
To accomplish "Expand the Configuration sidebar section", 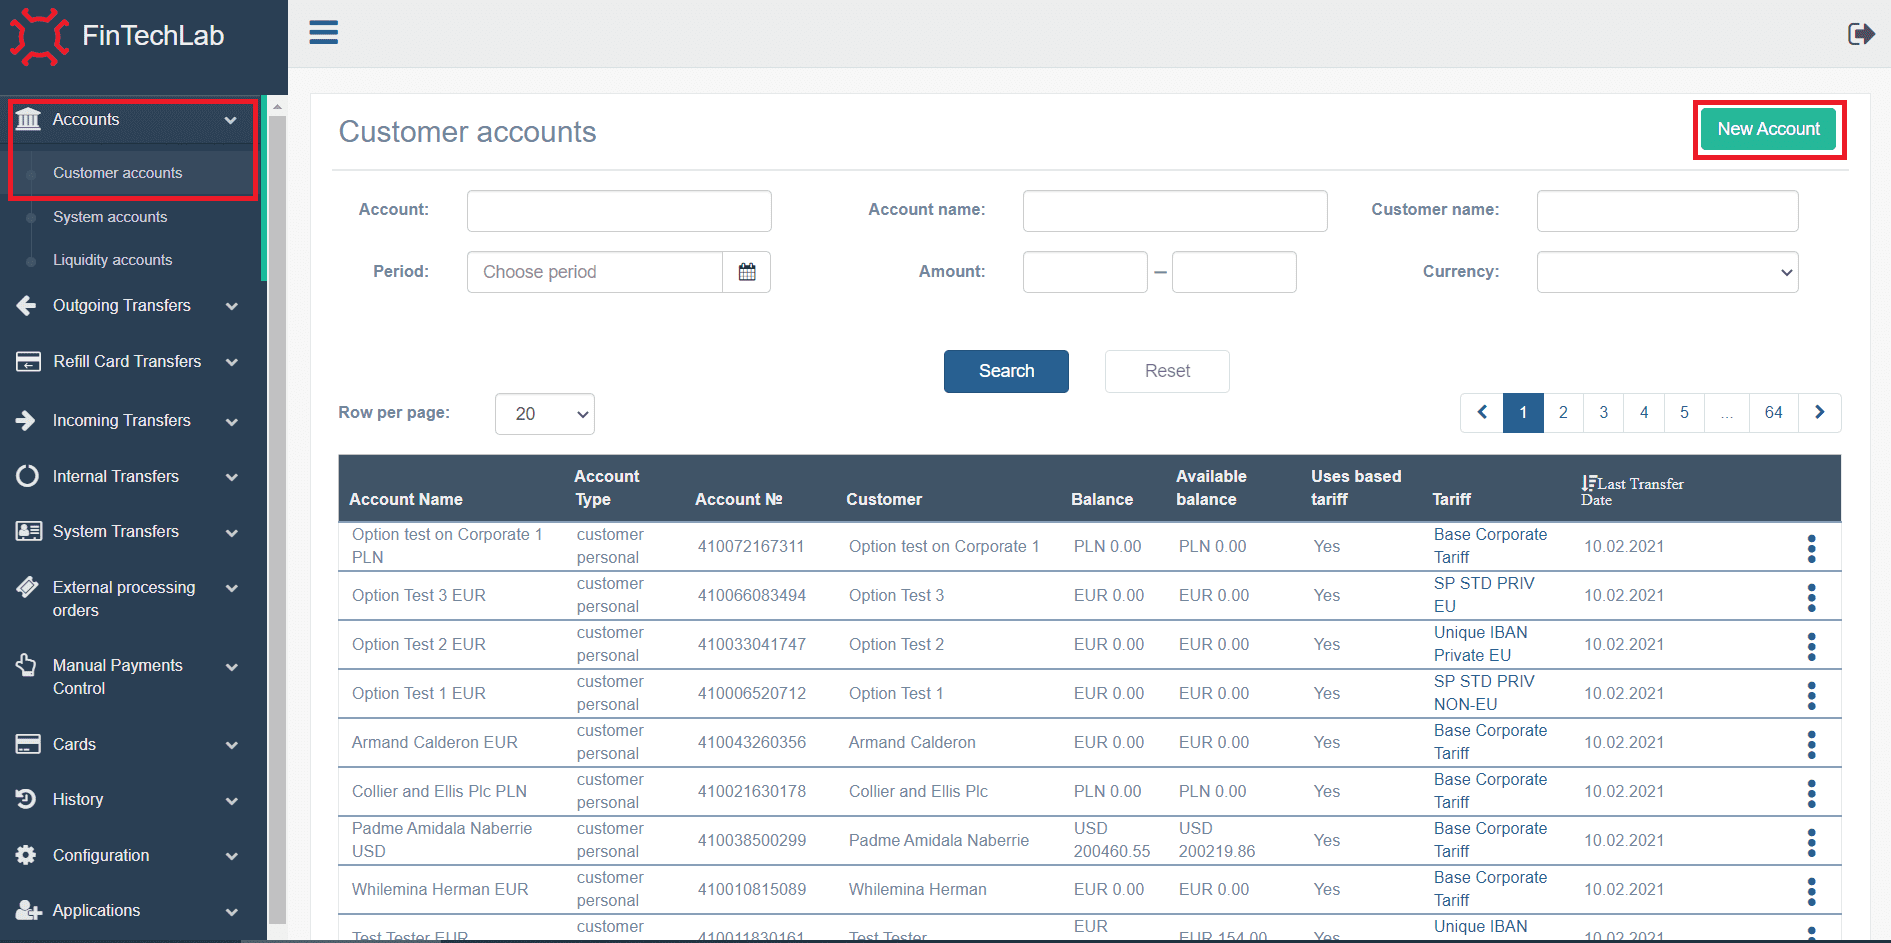I will coord(130,856).
